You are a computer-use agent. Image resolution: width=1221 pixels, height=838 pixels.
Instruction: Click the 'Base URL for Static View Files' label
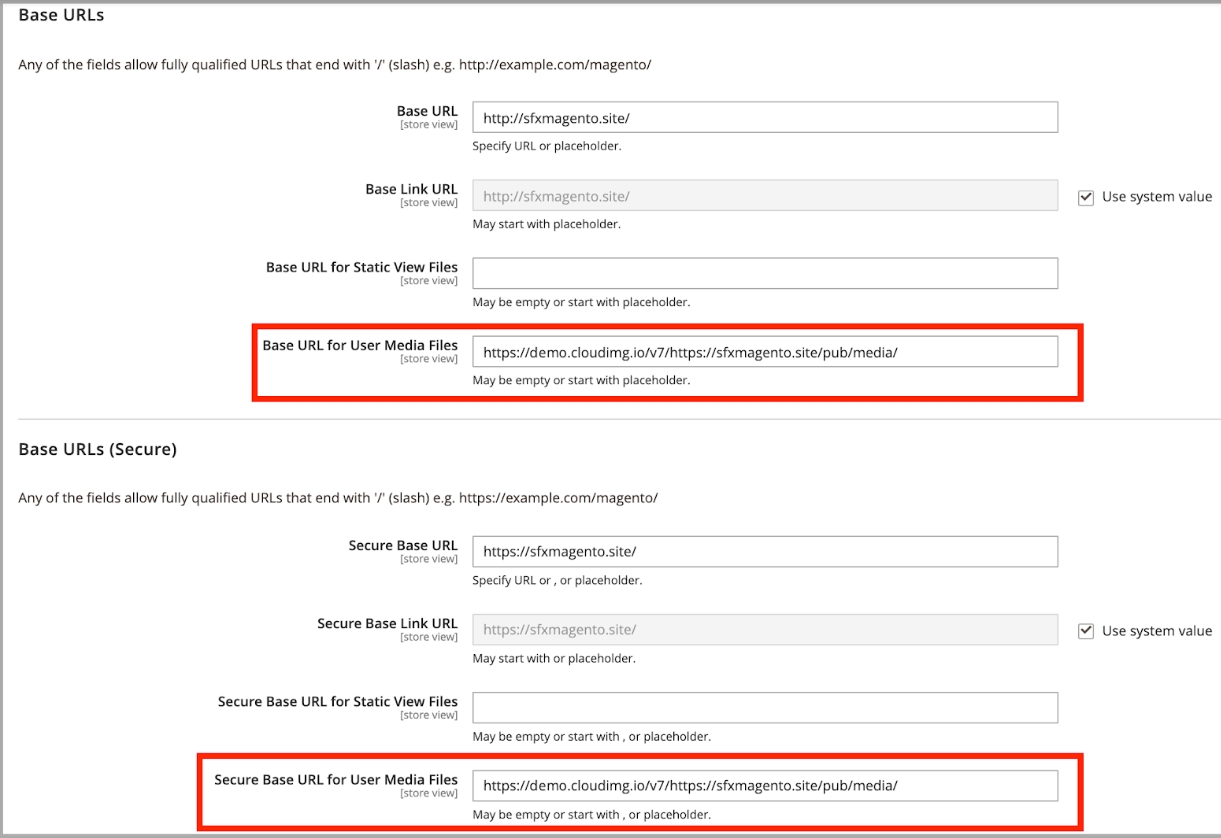coord(361,267)
